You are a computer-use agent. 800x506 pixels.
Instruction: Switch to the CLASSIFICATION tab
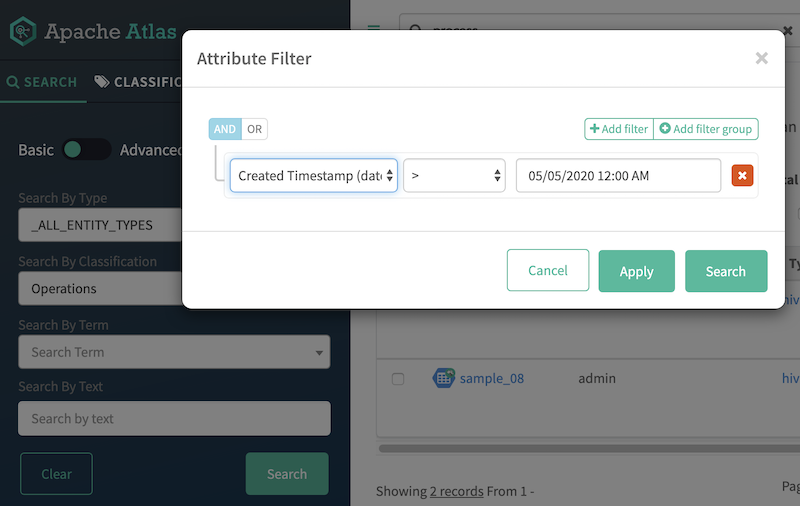coord(138,82)
